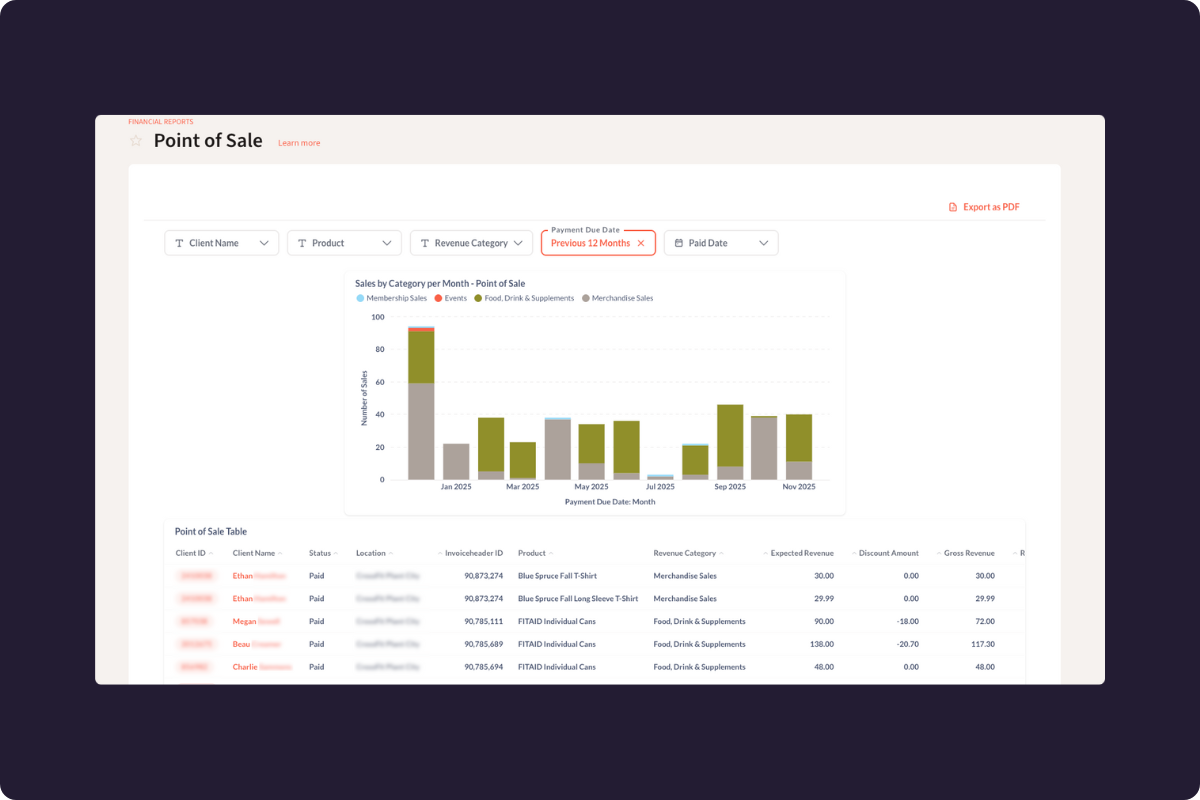The image size is (1200, 800).
Task: Clear the Previous 12 Months filter with X
Action: click(641, 243)
